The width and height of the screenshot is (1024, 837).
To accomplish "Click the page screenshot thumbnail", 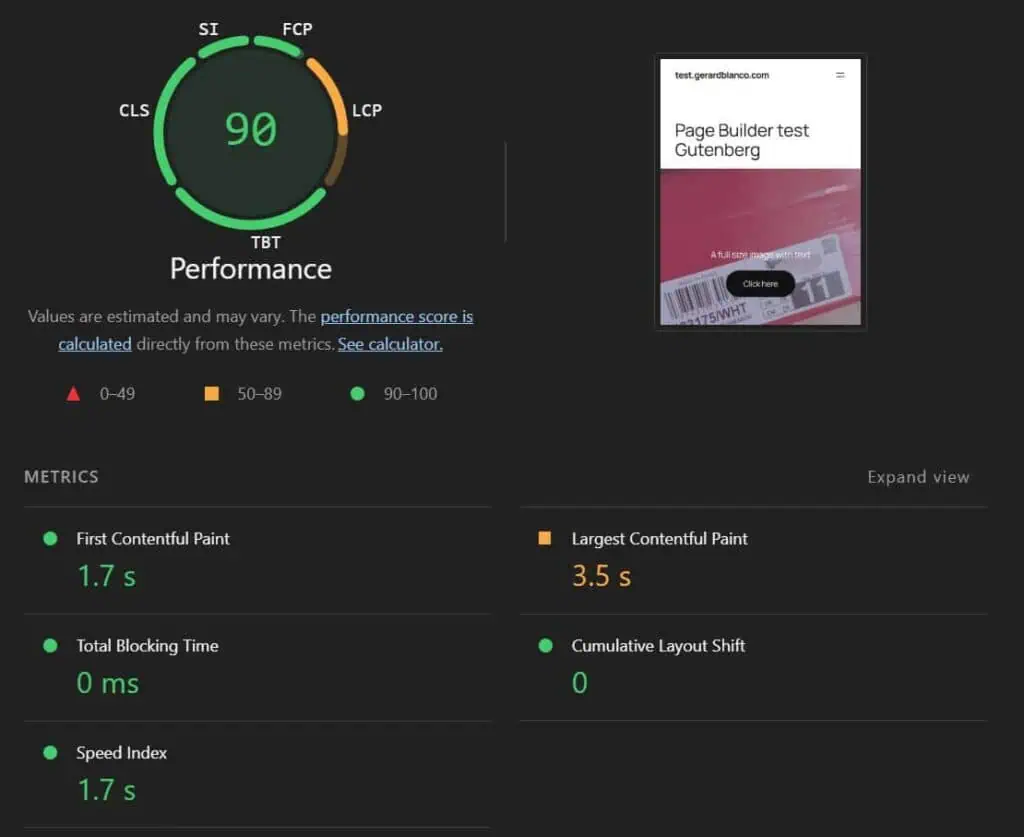I will pyautogui.click(x=760, y=191).
